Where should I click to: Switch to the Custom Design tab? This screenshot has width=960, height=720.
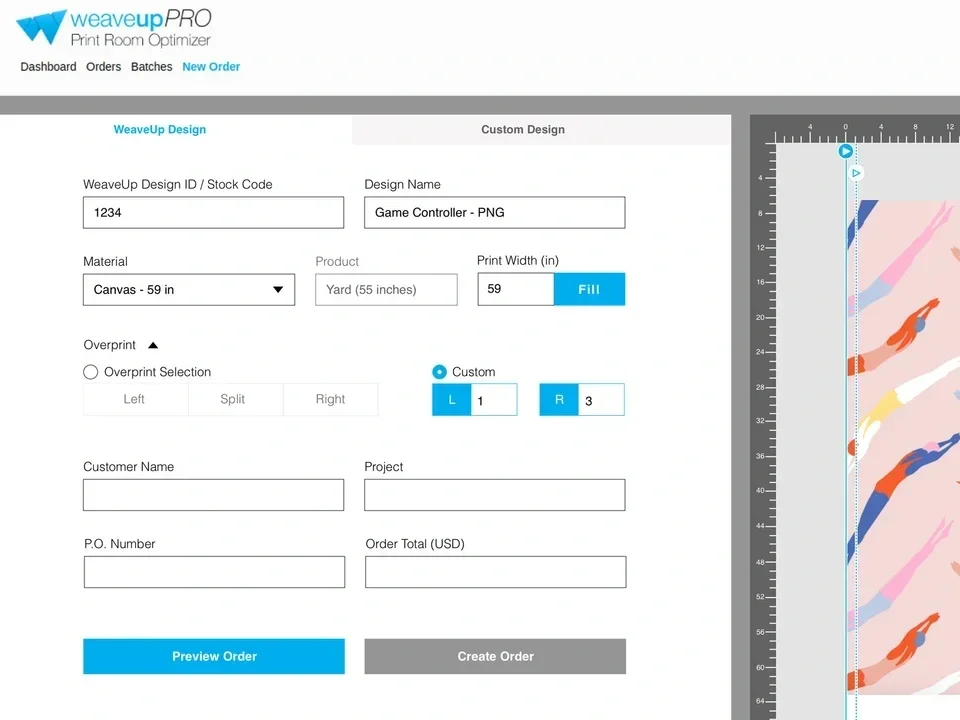click(522, 129)
